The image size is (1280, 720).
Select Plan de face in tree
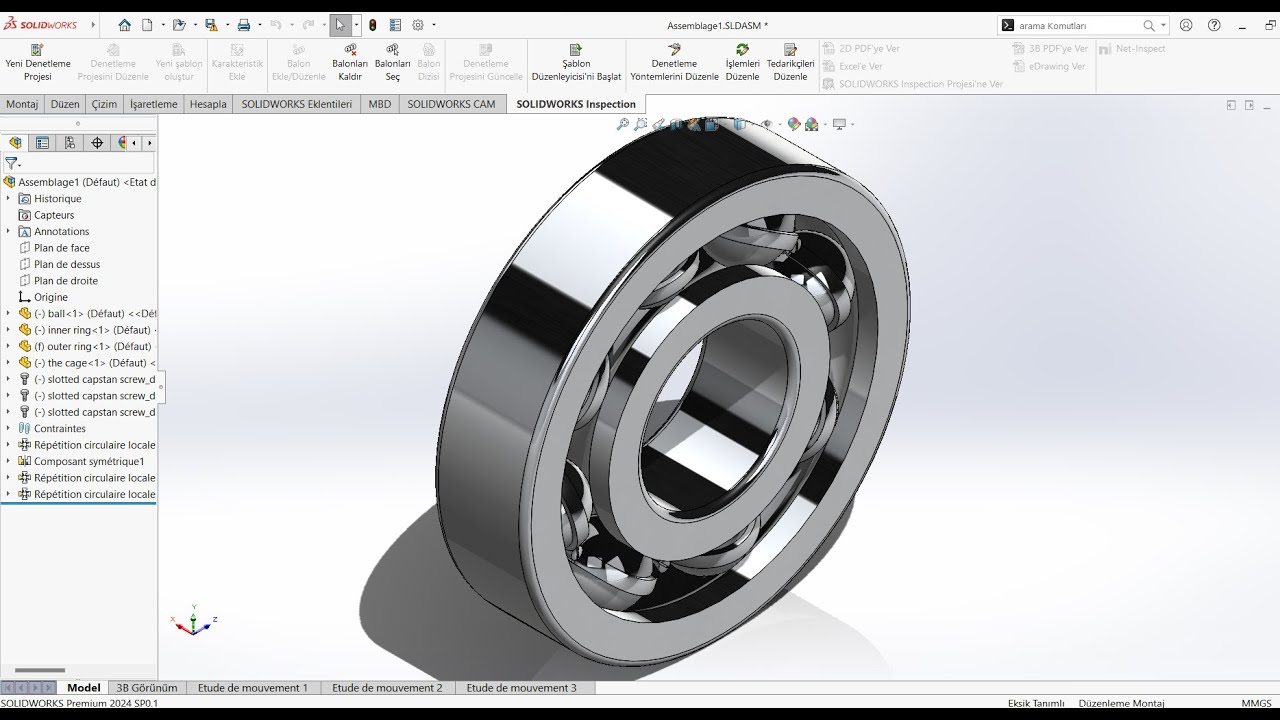[x=62, y=248]
